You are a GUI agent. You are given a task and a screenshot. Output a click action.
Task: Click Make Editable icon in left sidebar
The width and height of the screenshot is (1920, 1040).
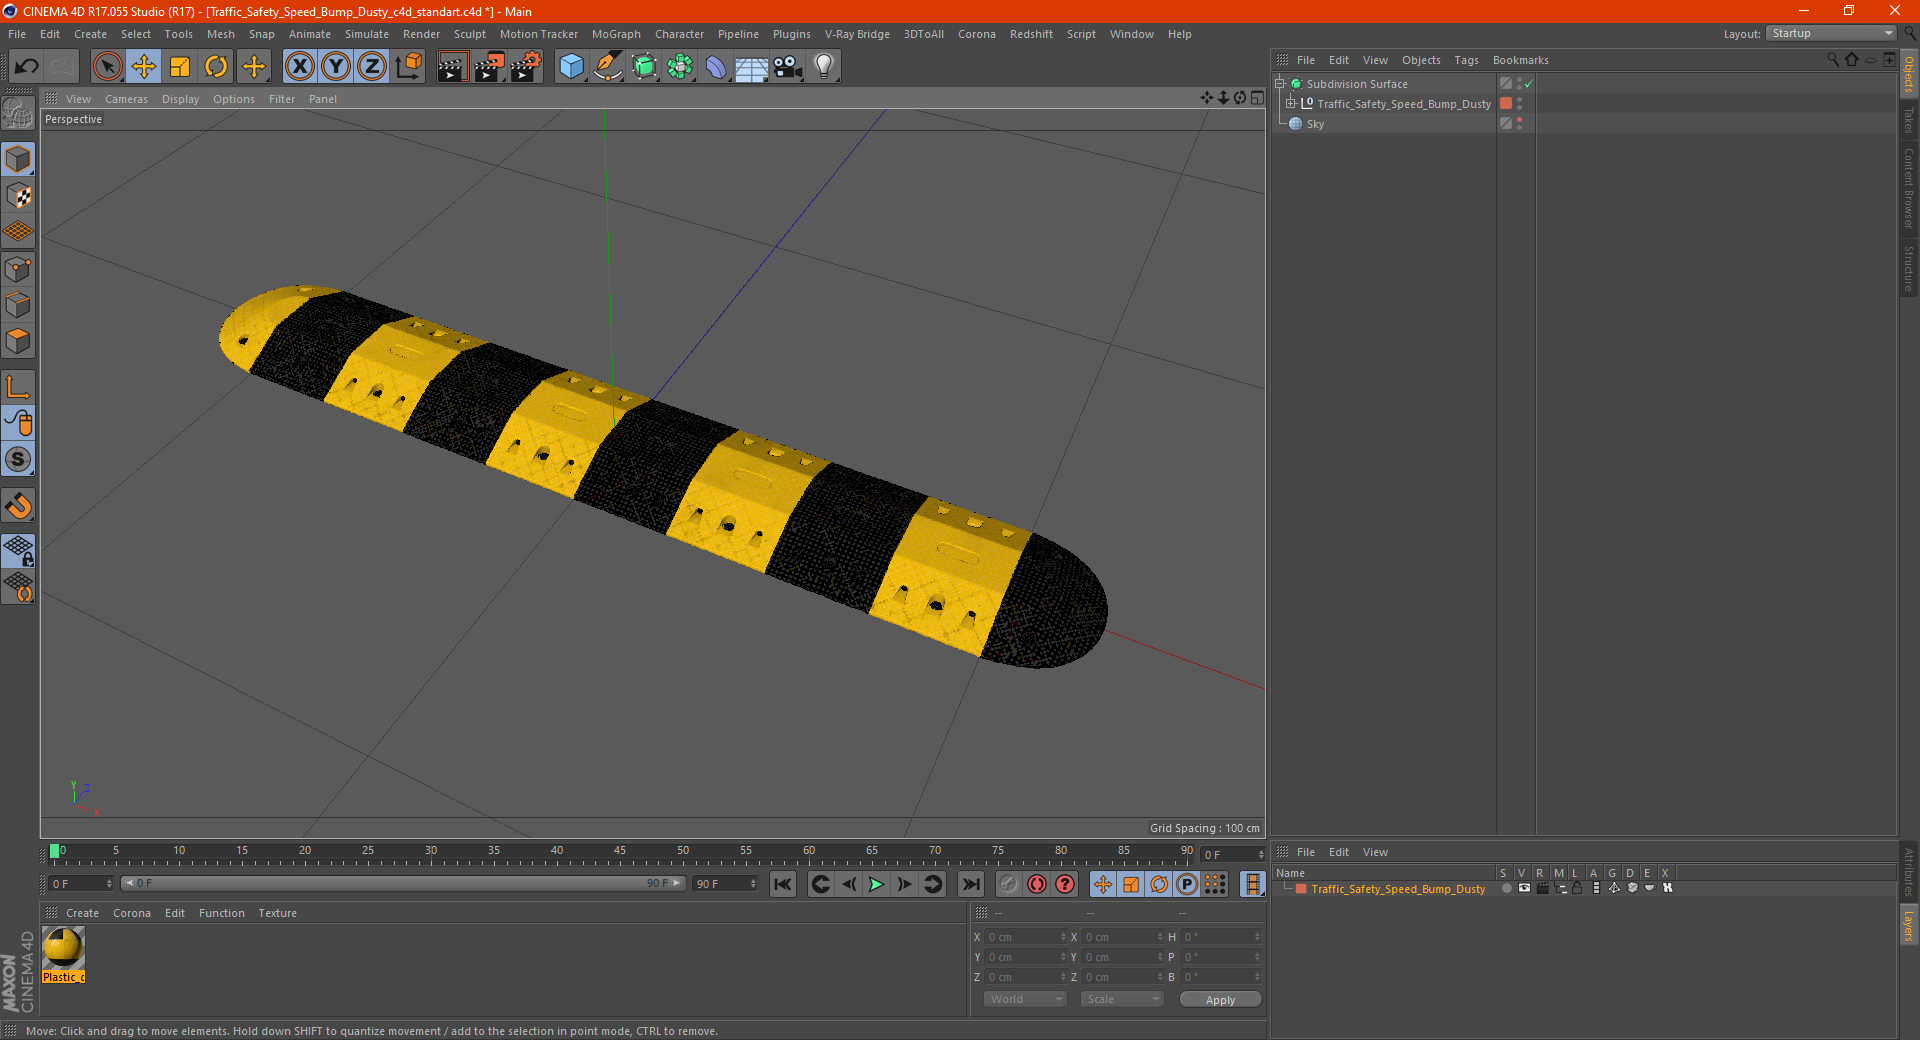(18, 114)
